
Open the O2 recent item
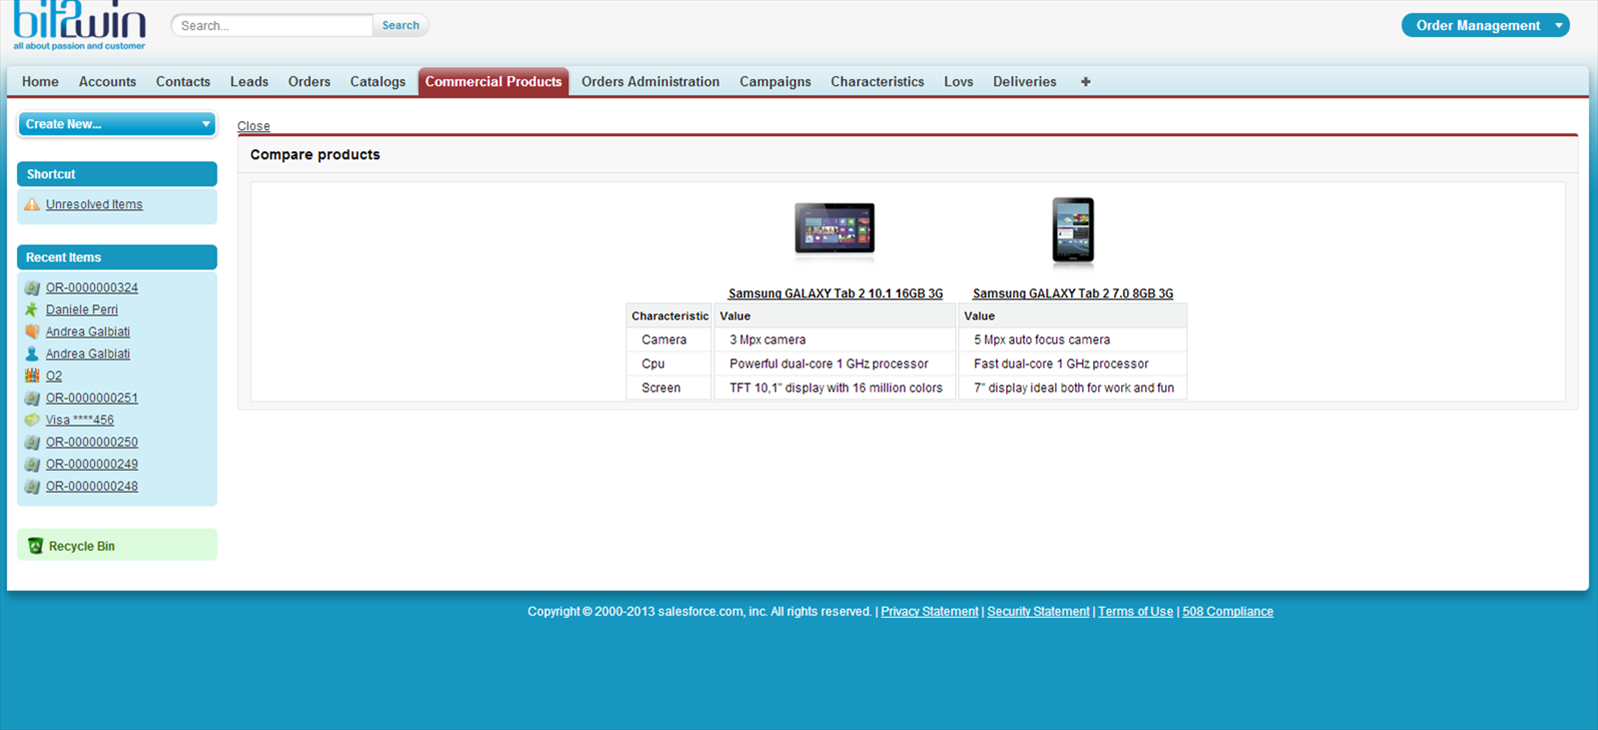click(54, 376)
